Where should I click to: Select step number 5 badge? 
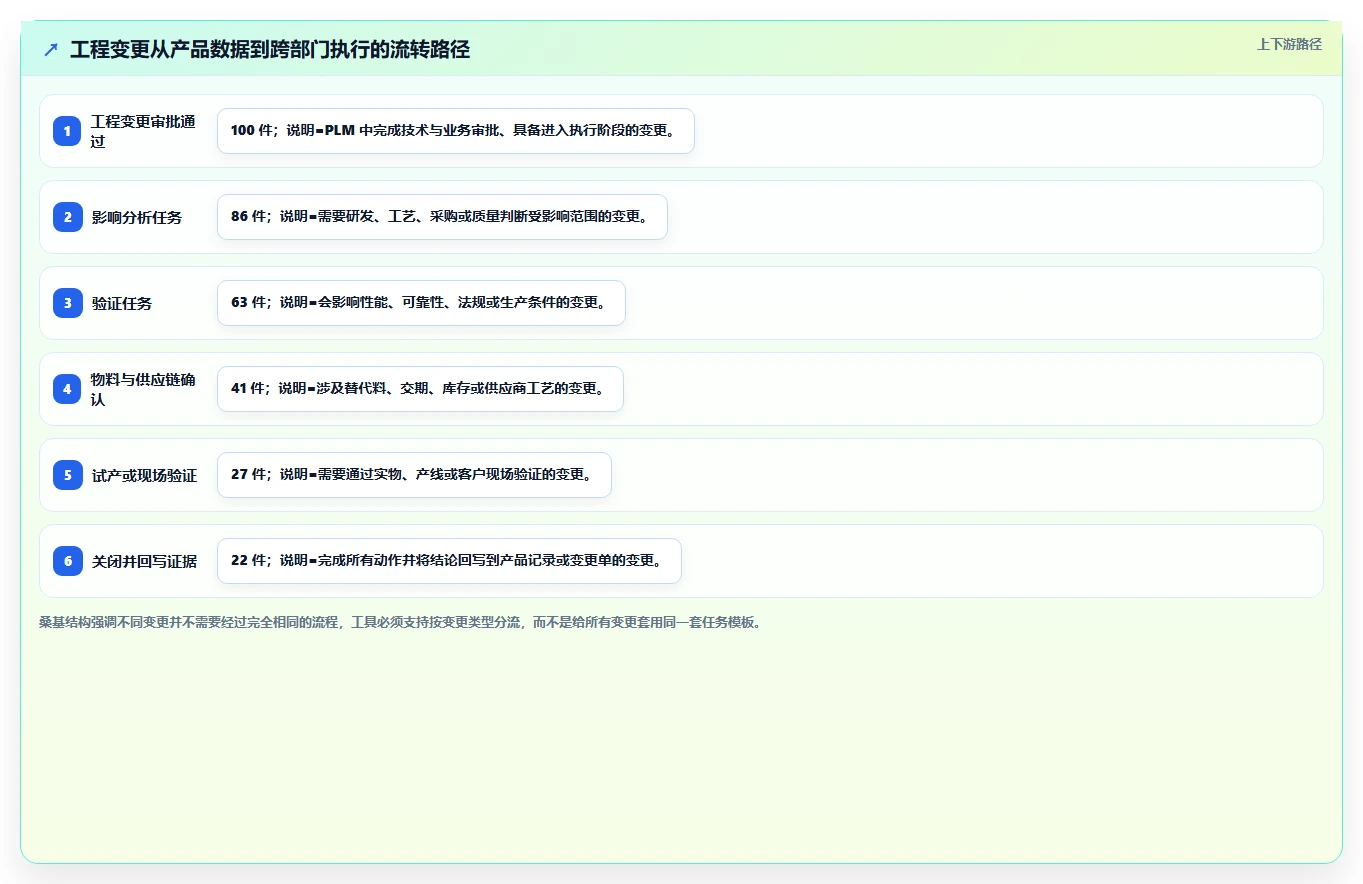click(68, 475)
